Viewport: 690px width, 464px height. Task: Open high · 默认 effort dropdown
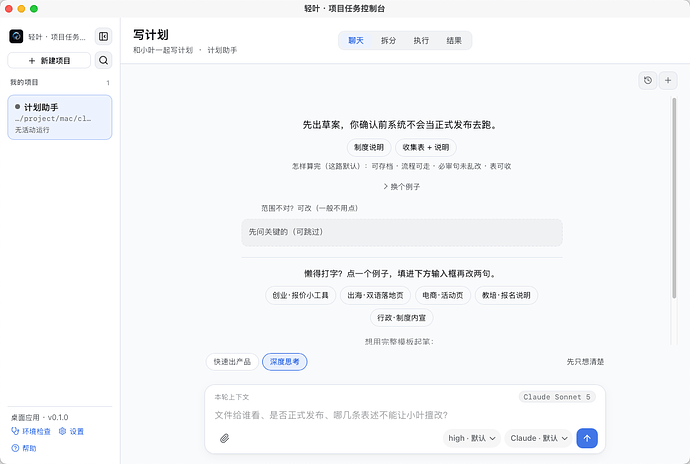pyautogui.click(x=472, y=438)
